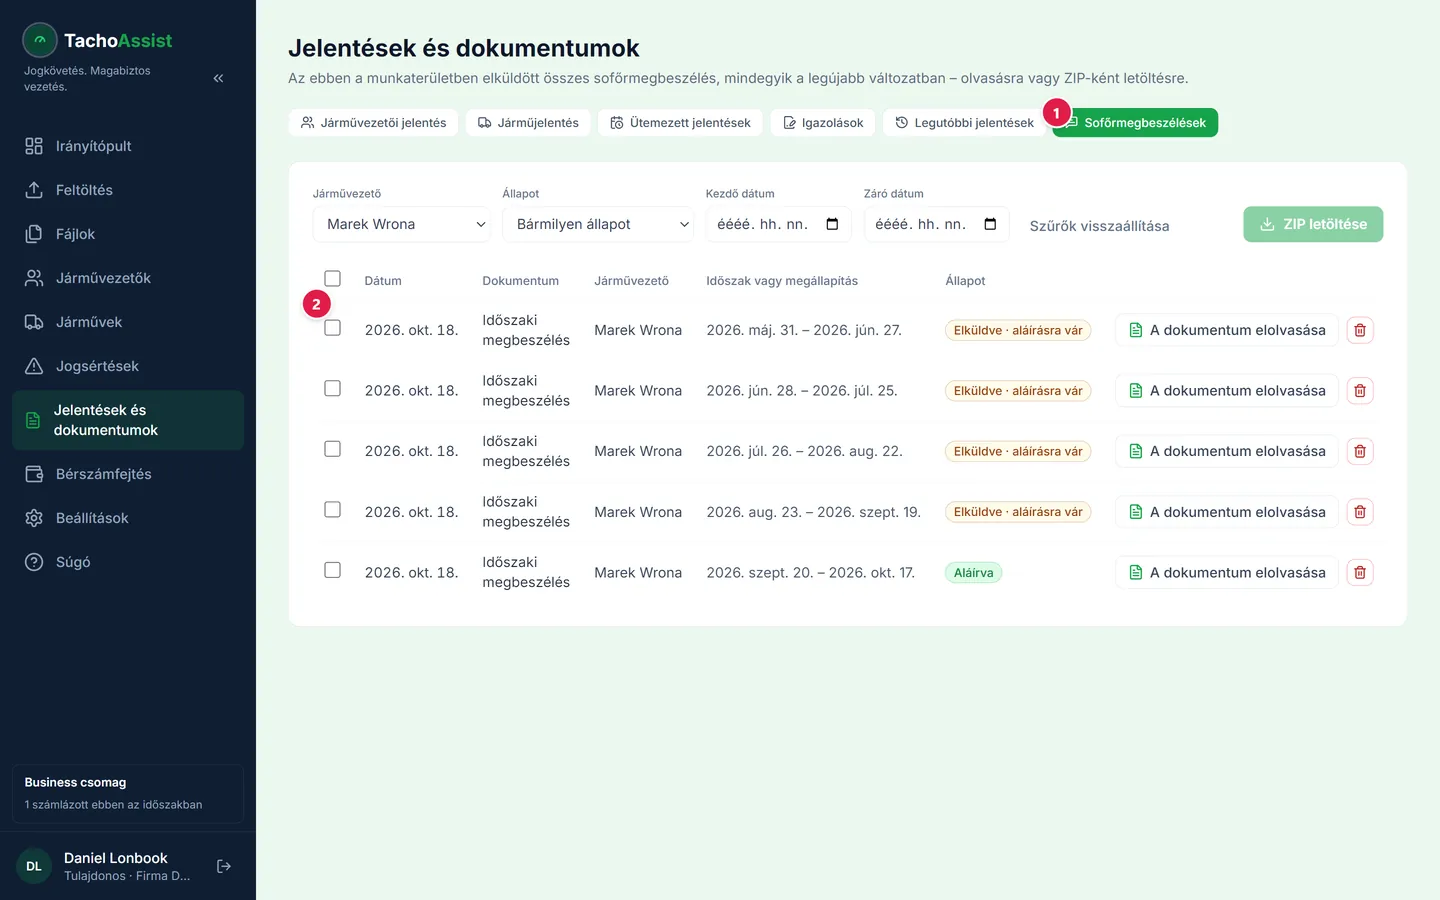This screenshot has height=900, width=1440.
Task: Switch to Járműjelentés tab
Action: coord(528,123)
